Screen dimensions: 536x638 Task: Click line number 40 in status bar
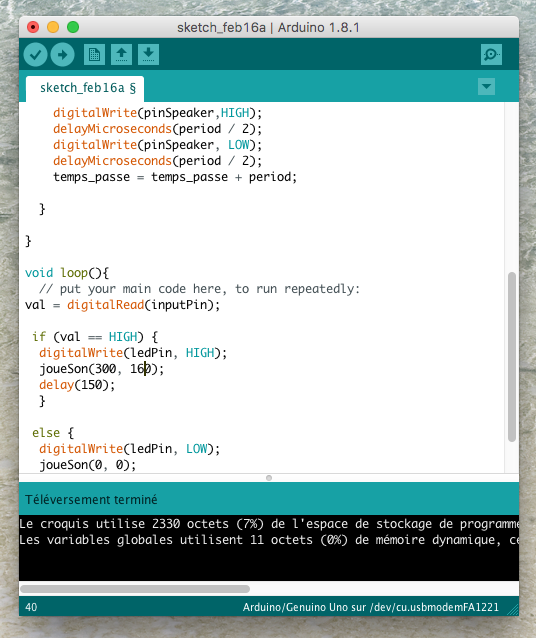(31, 607)
